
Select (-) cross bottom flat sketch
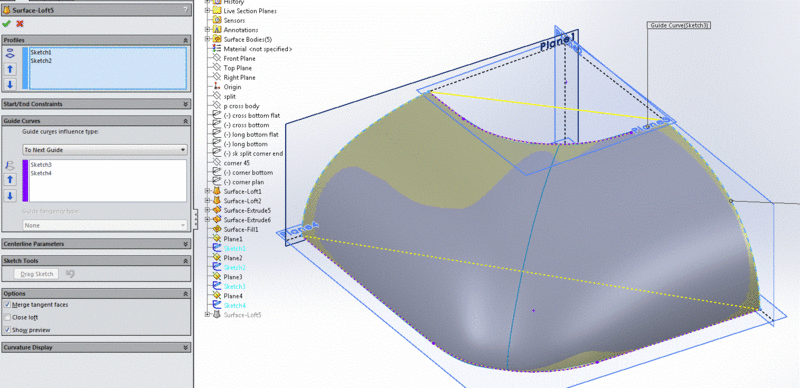252,116
